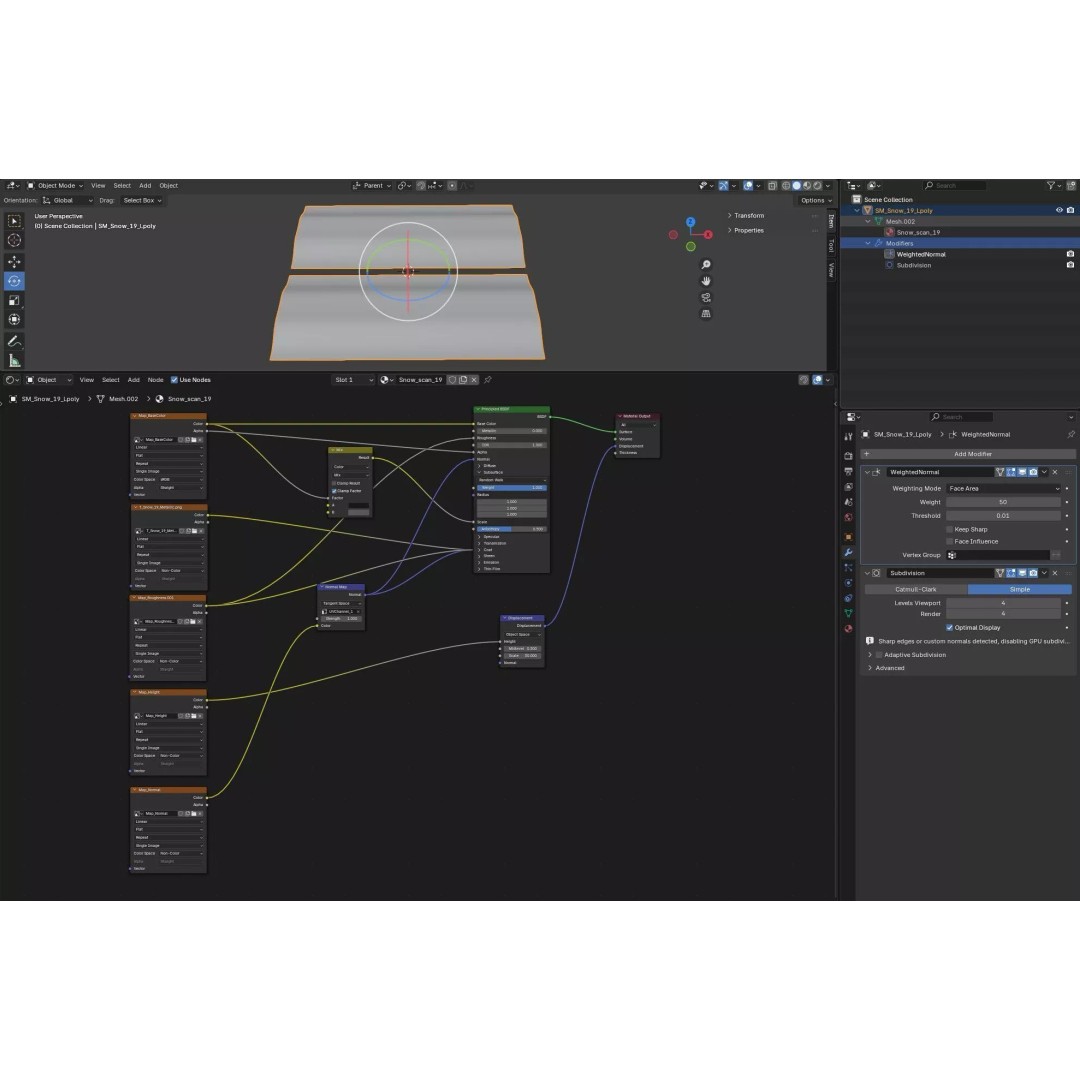Image resolution: width=1080 pixels, height=1080 pixels.
Task: Select the Measure tool
Action: 14,360
